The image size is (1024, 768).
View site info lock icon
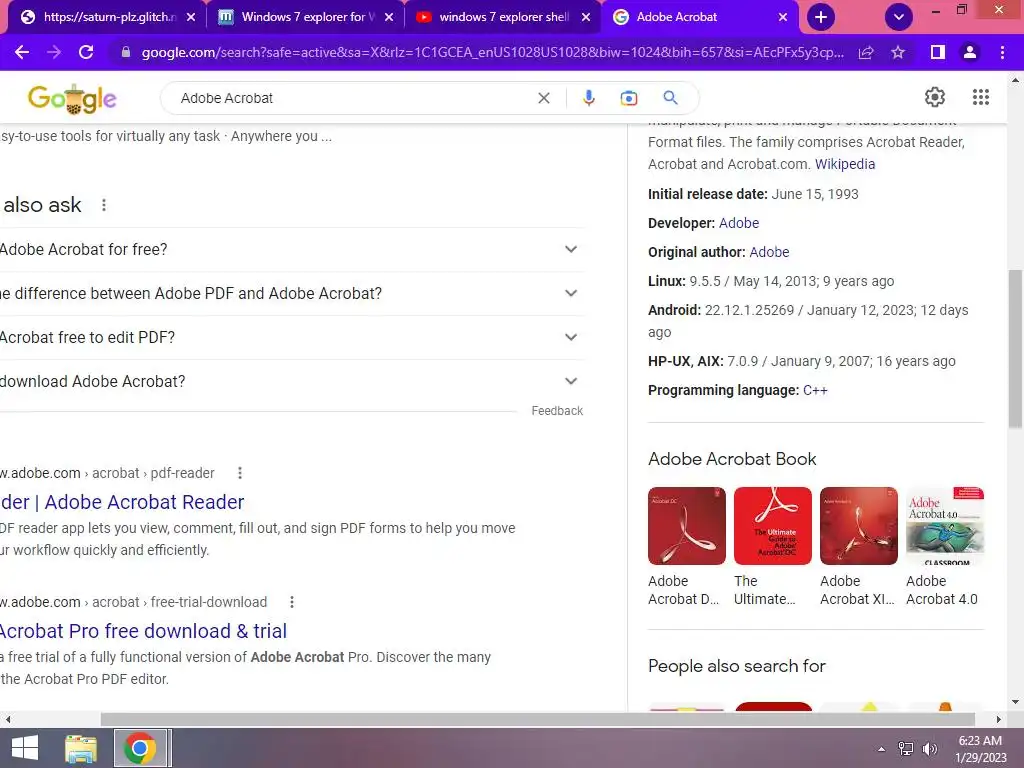tap(126, 52)
